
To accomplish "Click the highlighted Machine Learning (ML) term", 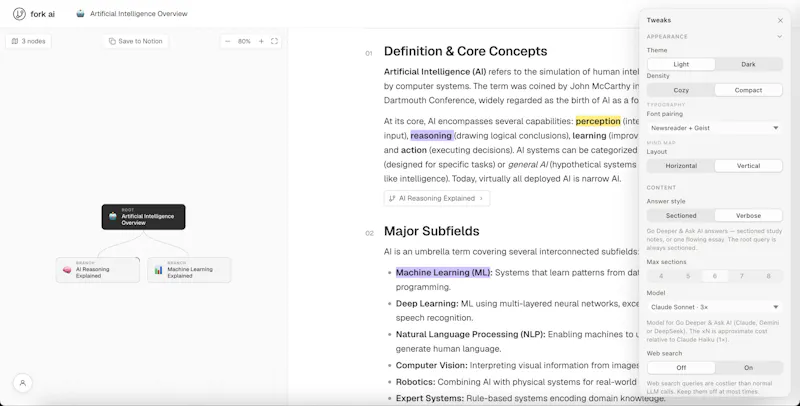I will tap(443, 272).
